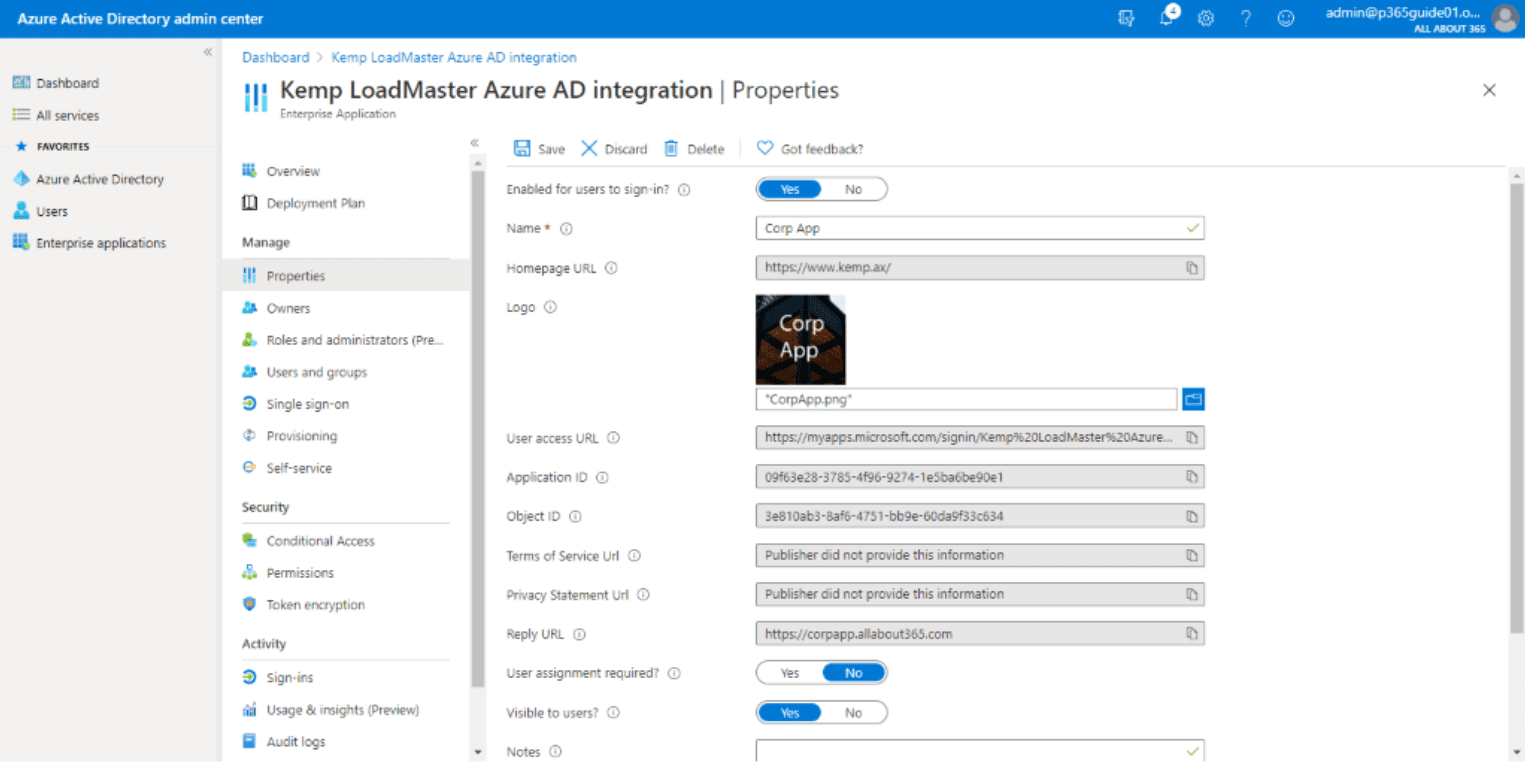The image size is (1525, 772).
Task: Set Enabled for users to sign-in to Yes
Action: pyautogui.click(x=789, y=189)
